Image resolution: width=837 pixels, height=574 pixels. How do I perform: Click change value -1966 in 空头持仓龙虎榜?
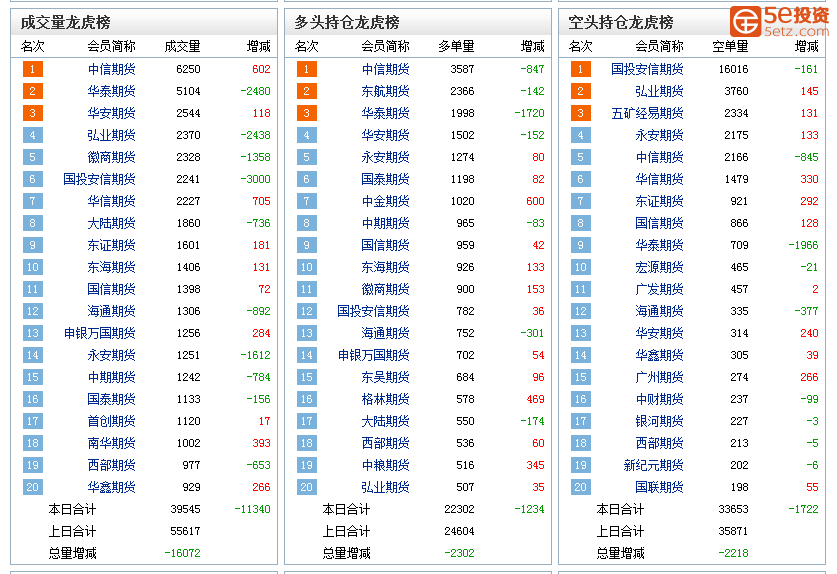(x=803, y=245)
